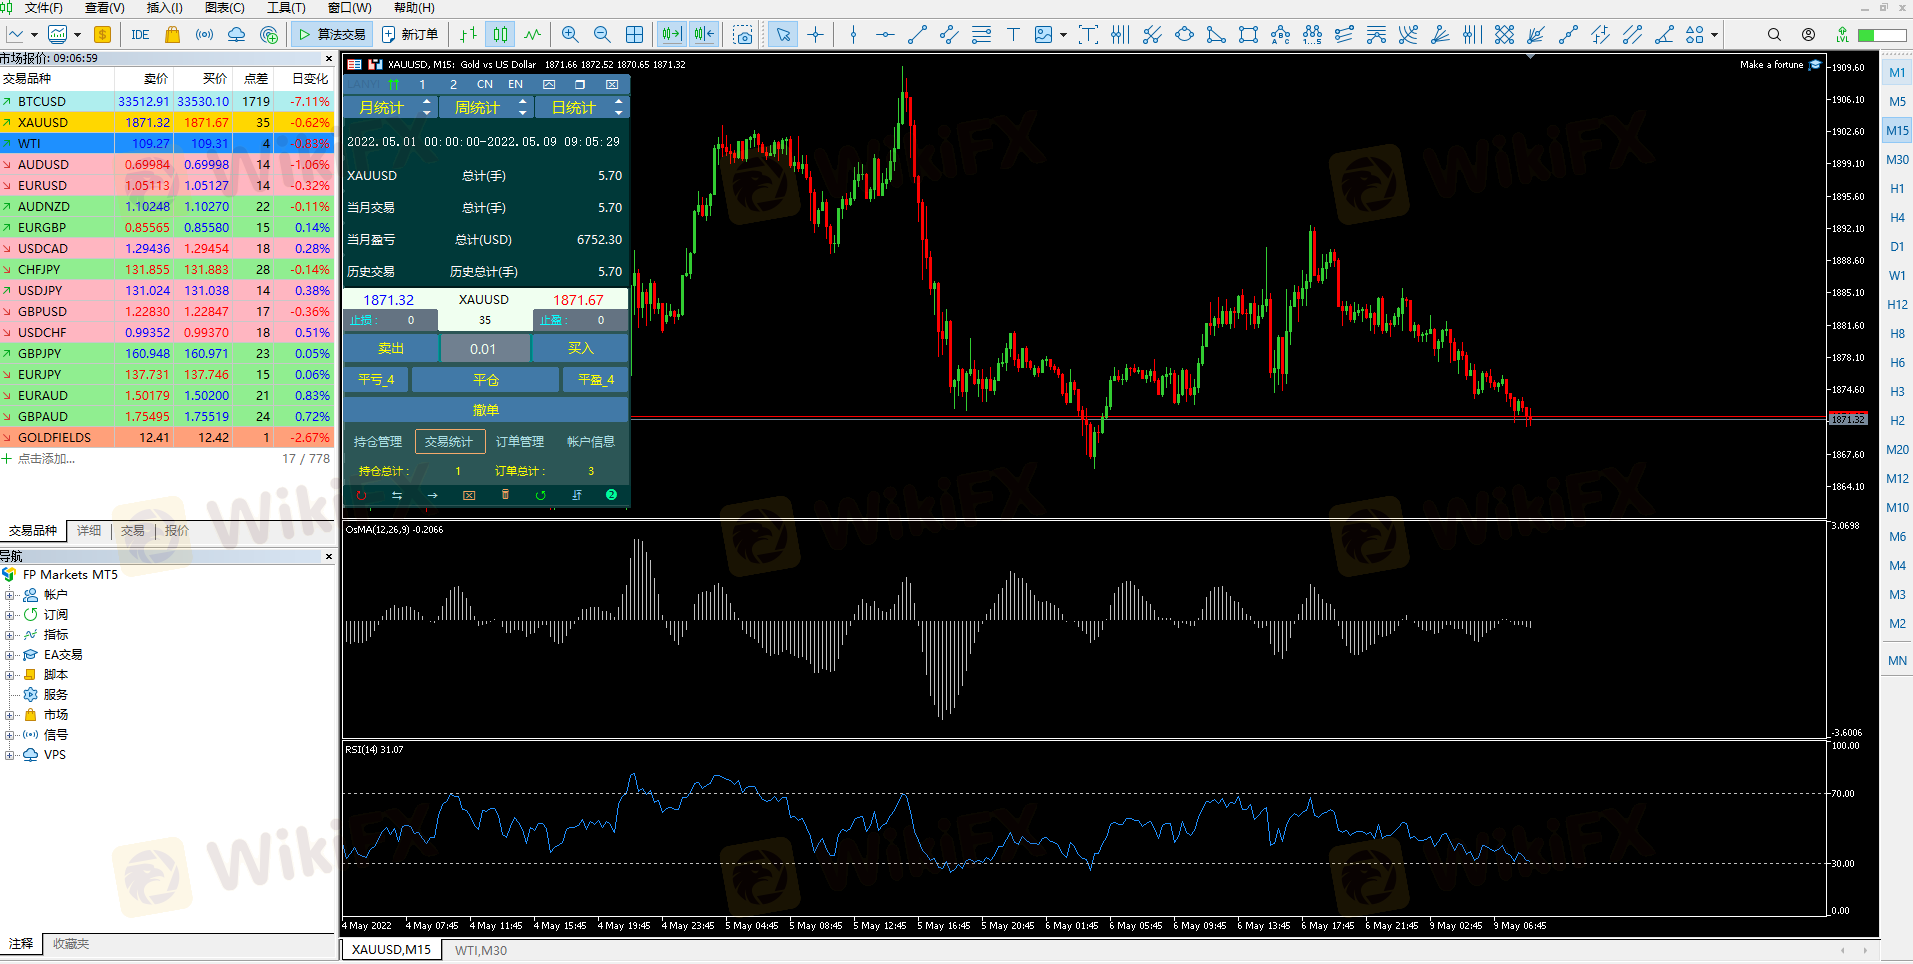Viewport: 1913px width, 964px height.
Task: Click the 平仓 close position button
Action: click(x=485, y=380)
